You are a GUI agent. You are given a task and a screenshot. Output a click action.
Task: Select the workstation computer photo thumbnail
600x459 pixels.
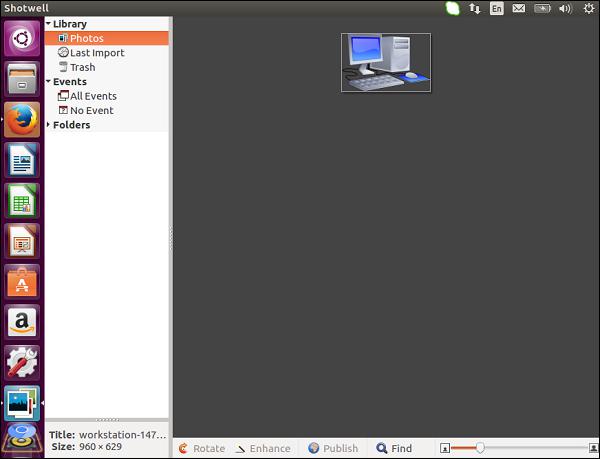[385, 62]
